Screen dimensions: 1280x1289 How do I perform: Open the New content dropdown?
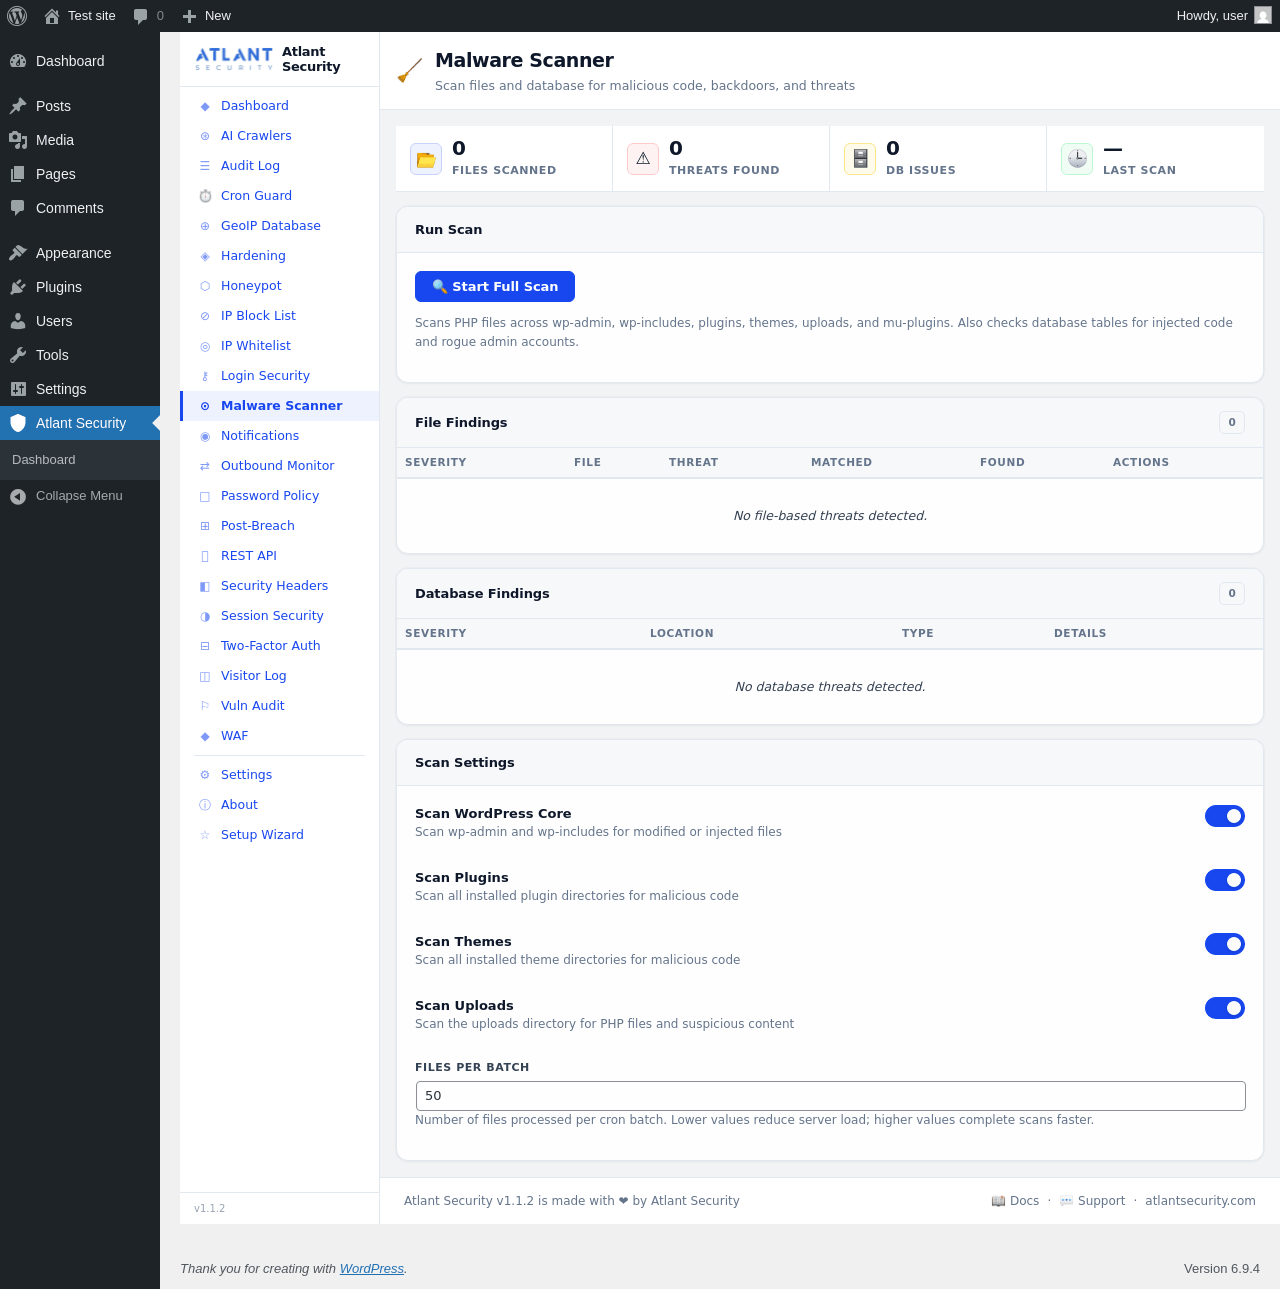207,16
